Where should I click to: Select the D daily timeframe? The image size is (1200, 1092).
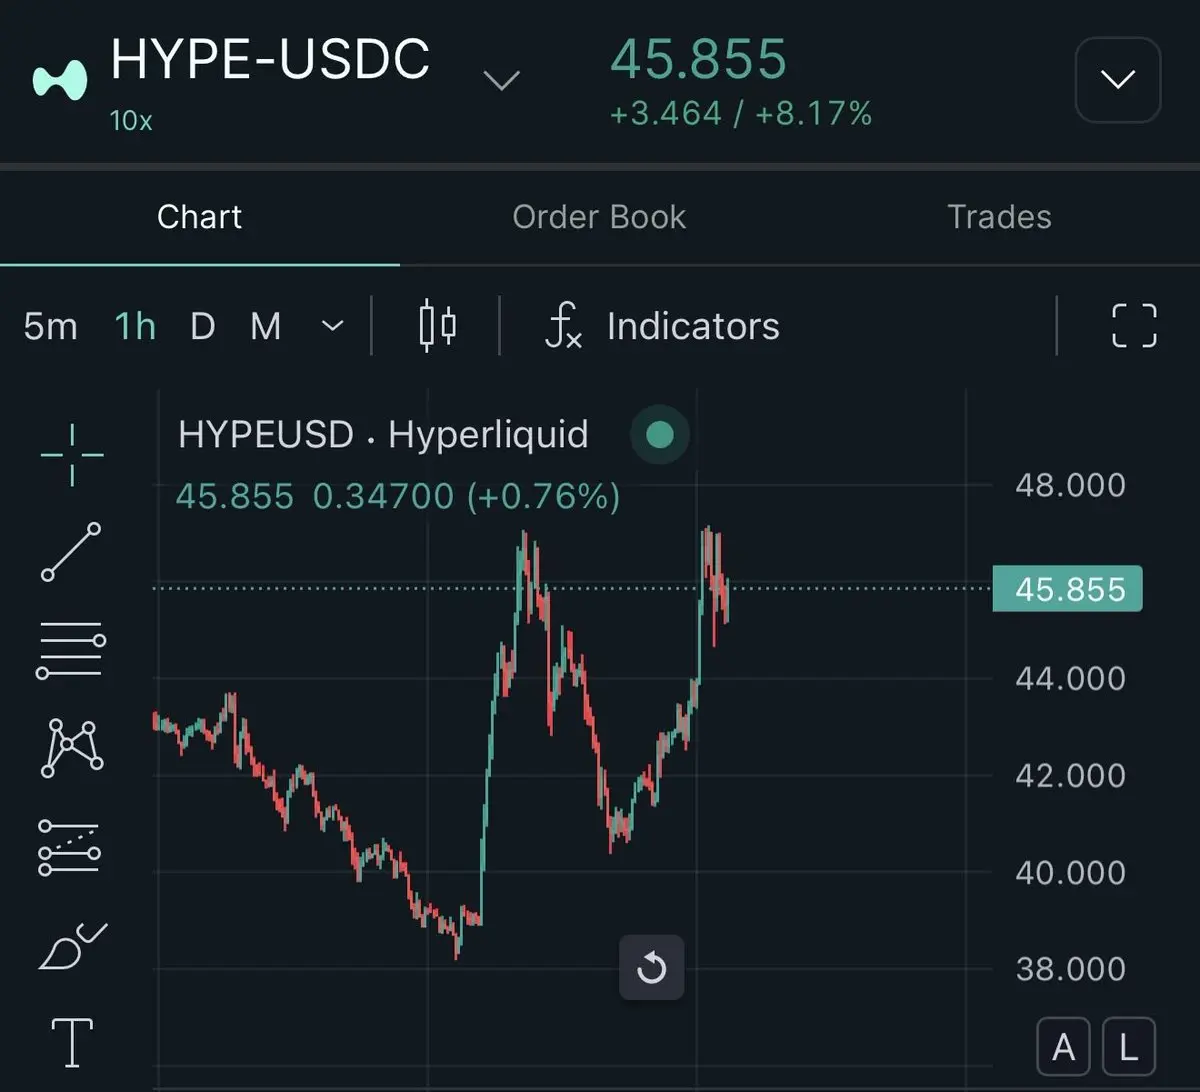(202, 326)
